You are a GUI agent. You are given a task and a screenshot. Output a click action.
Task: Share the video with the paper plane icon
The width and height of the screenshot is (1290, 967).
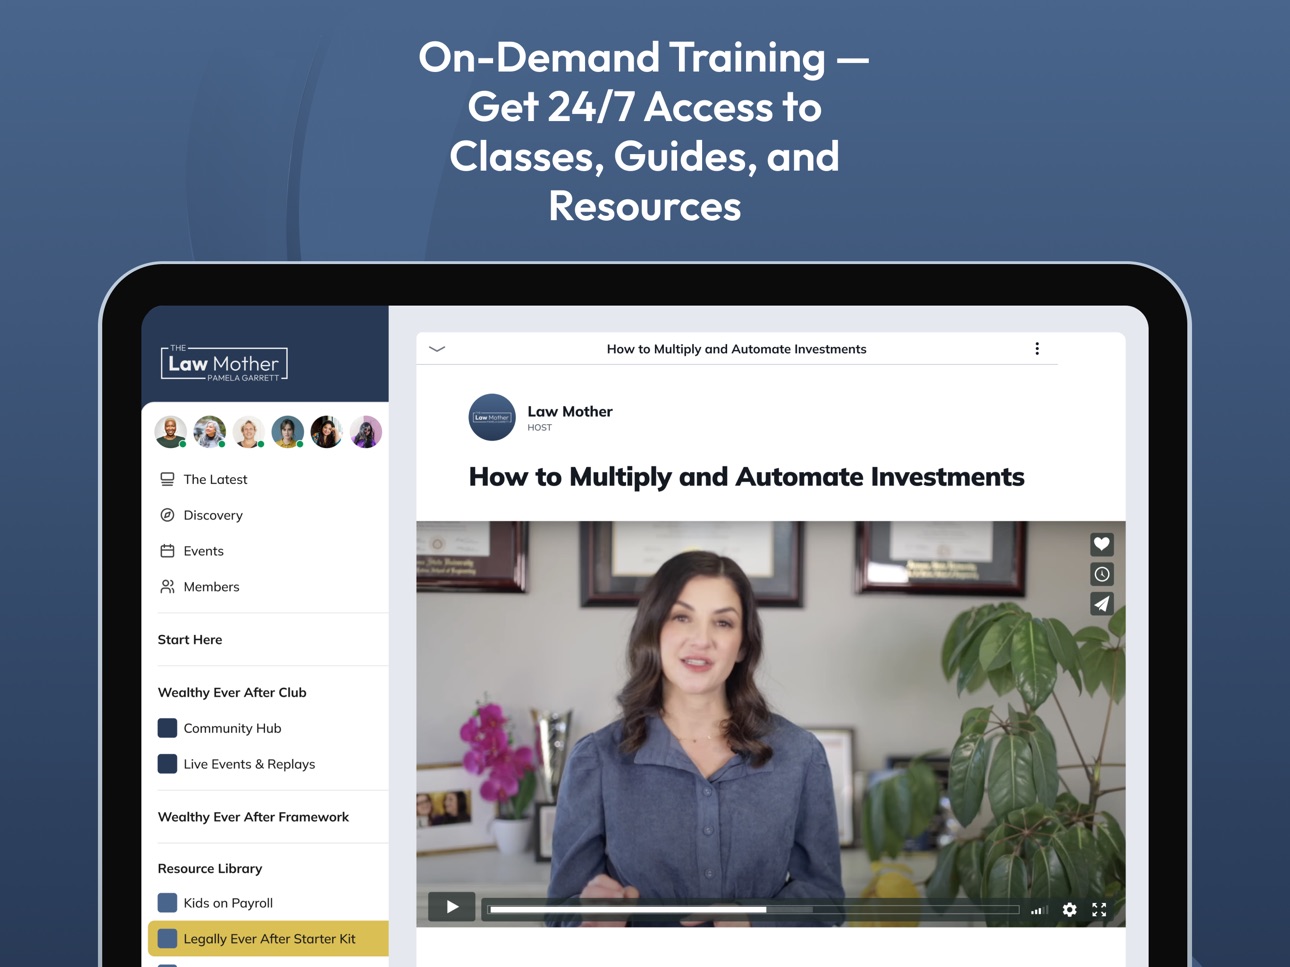(1101, 604)
